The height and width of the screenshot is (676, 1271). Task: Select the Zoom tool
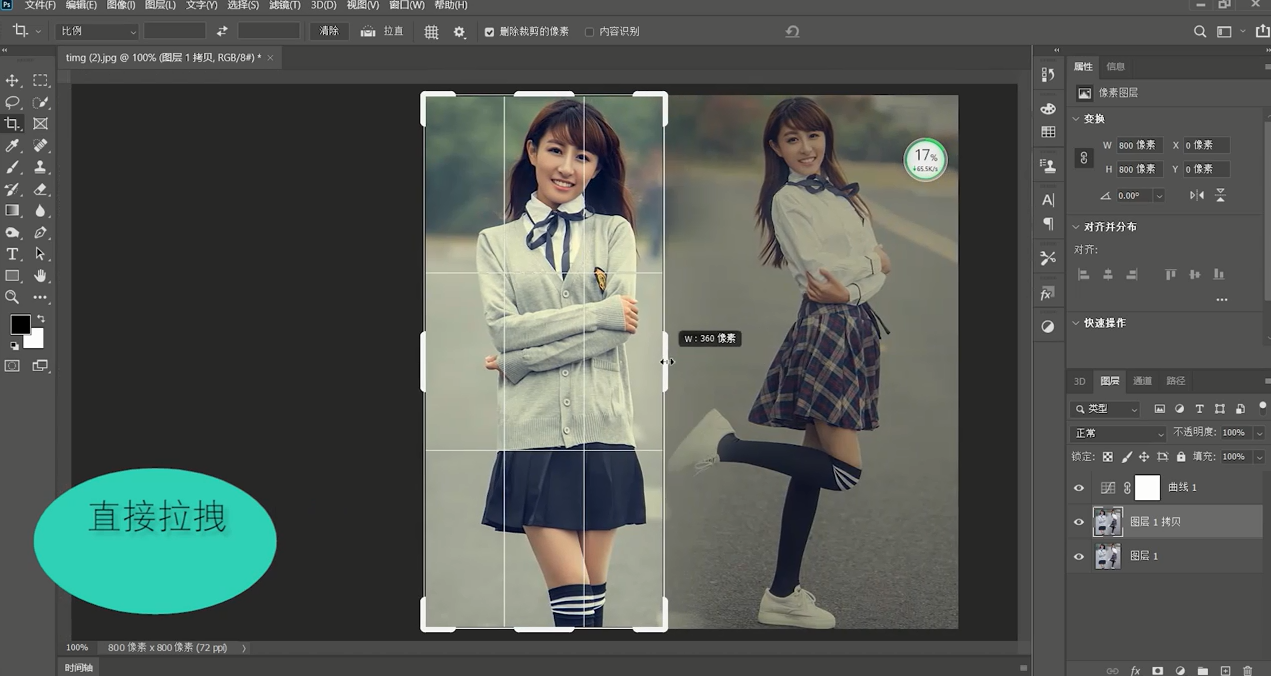click(x=12, y=297)
